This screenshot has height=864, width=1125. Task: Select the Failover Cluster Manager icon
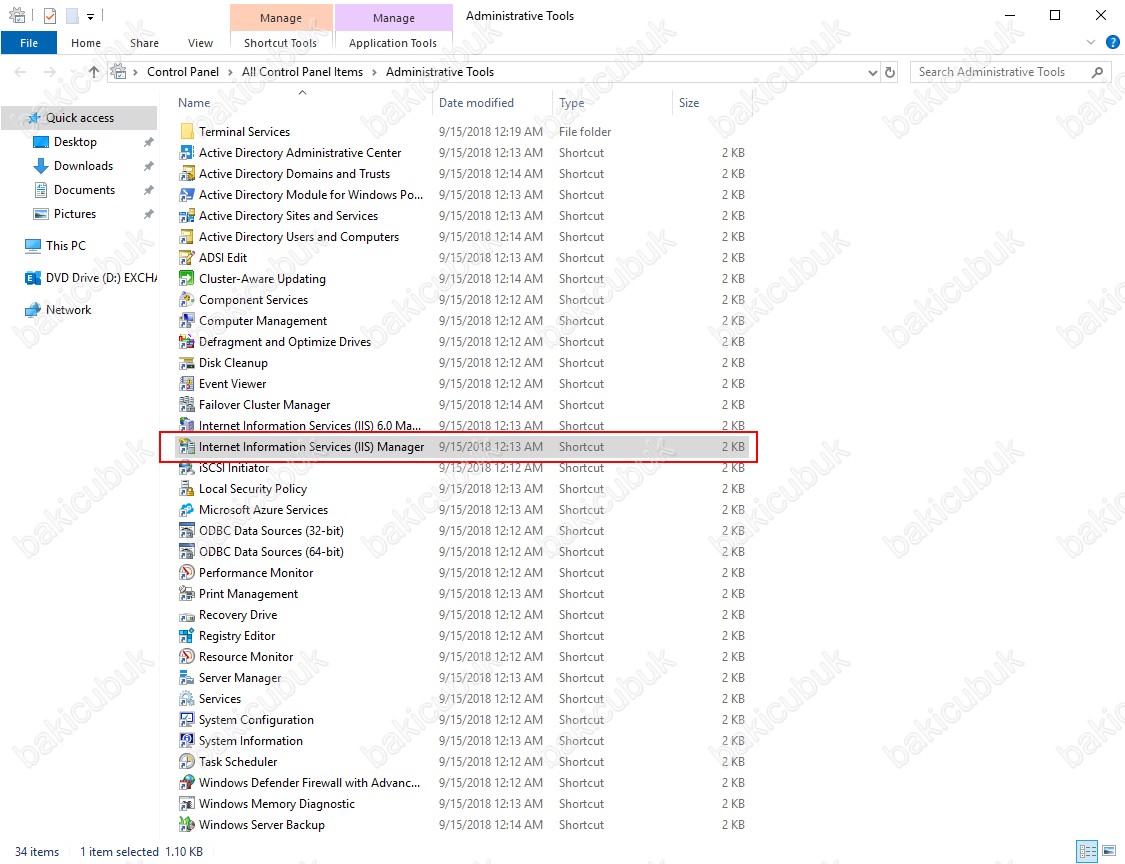(187, 405)
